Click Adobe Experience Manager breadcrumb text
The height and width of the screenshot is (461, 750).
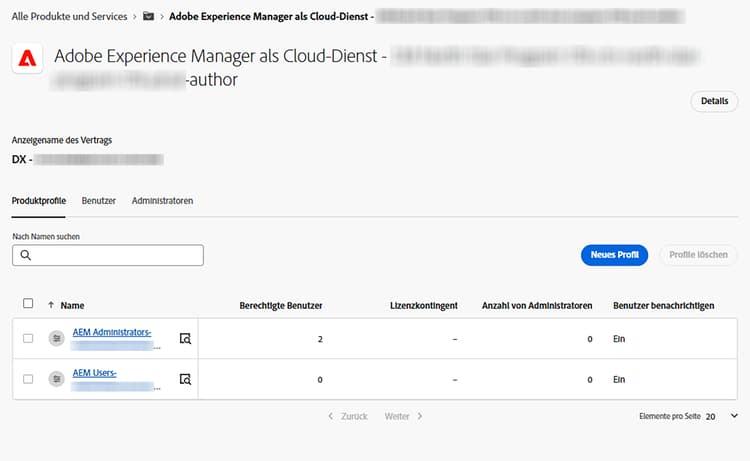(x=271, y=16)
